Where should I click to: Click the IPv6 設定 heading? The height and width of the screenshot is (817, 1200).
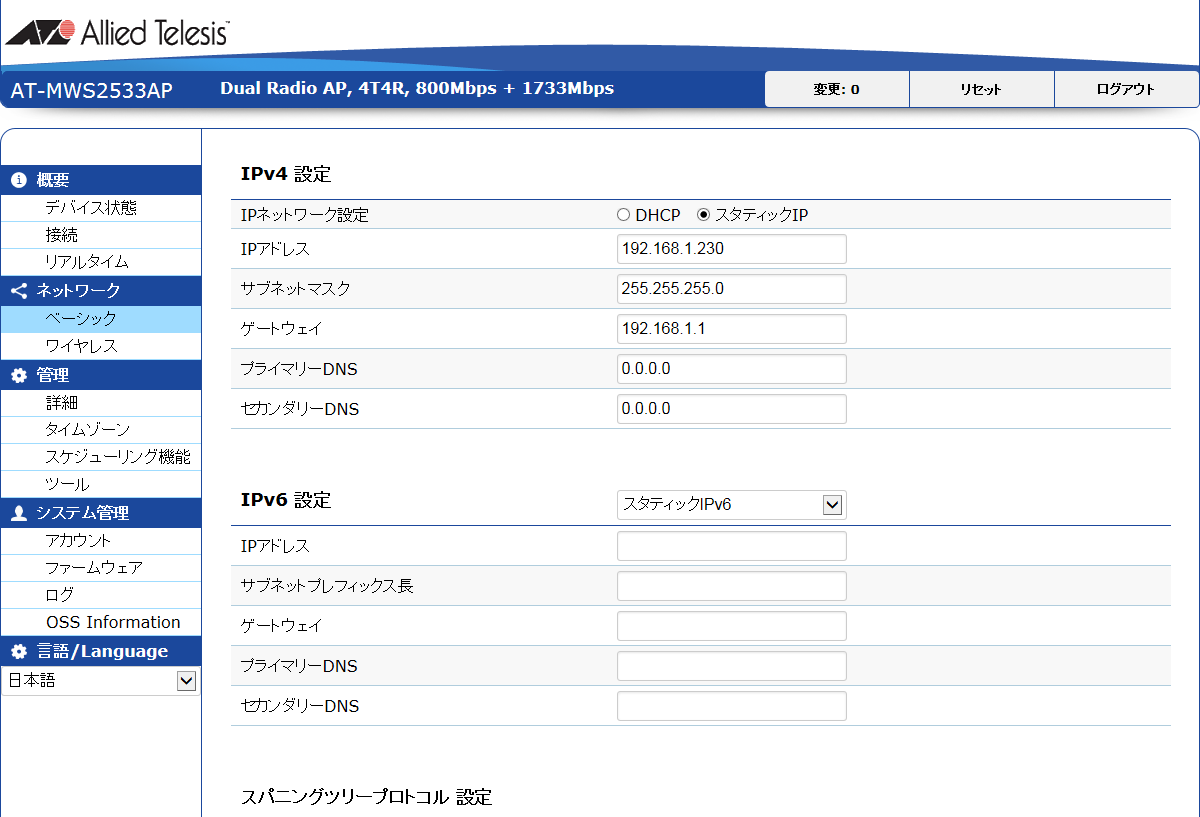tap(286, 500)
